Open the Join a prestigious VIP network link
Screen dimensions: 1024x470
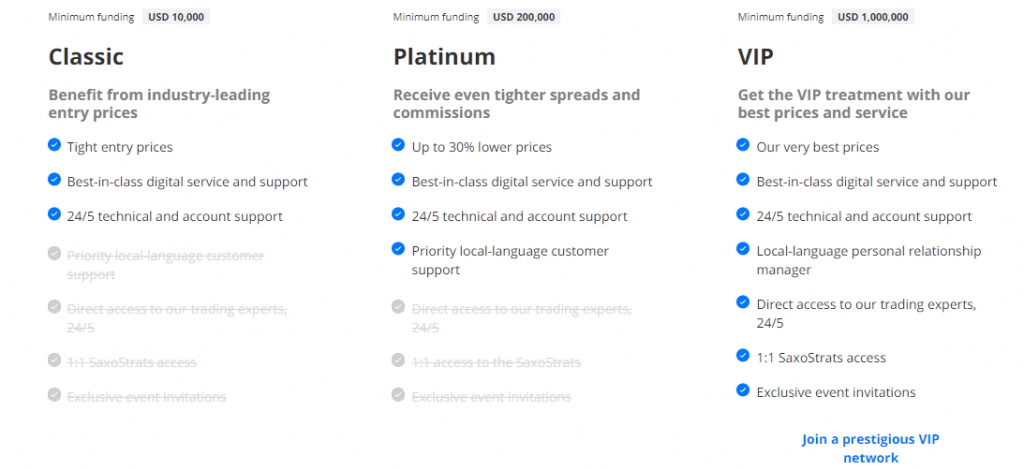click(870, 448)
